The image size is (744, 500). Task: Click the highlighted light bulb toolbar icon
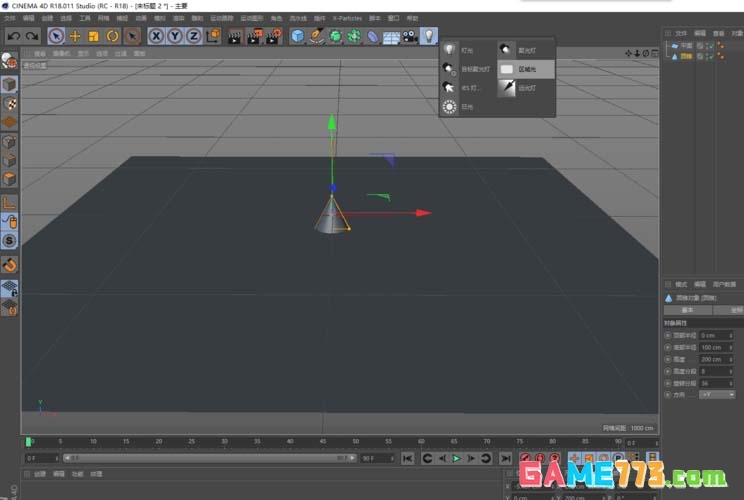pyautogui.click(x=429, y=36)
